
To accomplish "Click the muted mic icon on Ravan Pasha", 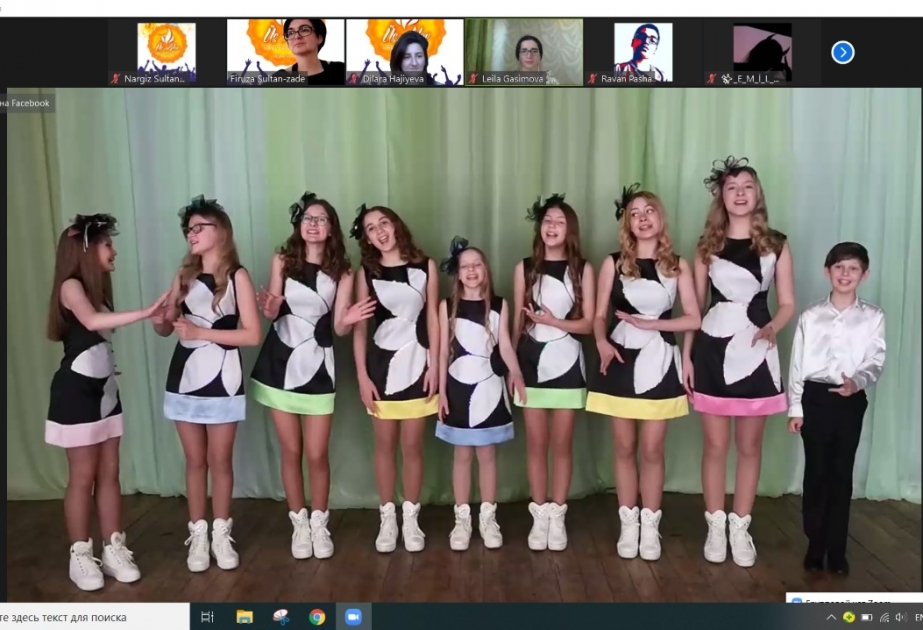I will point(593,78).
